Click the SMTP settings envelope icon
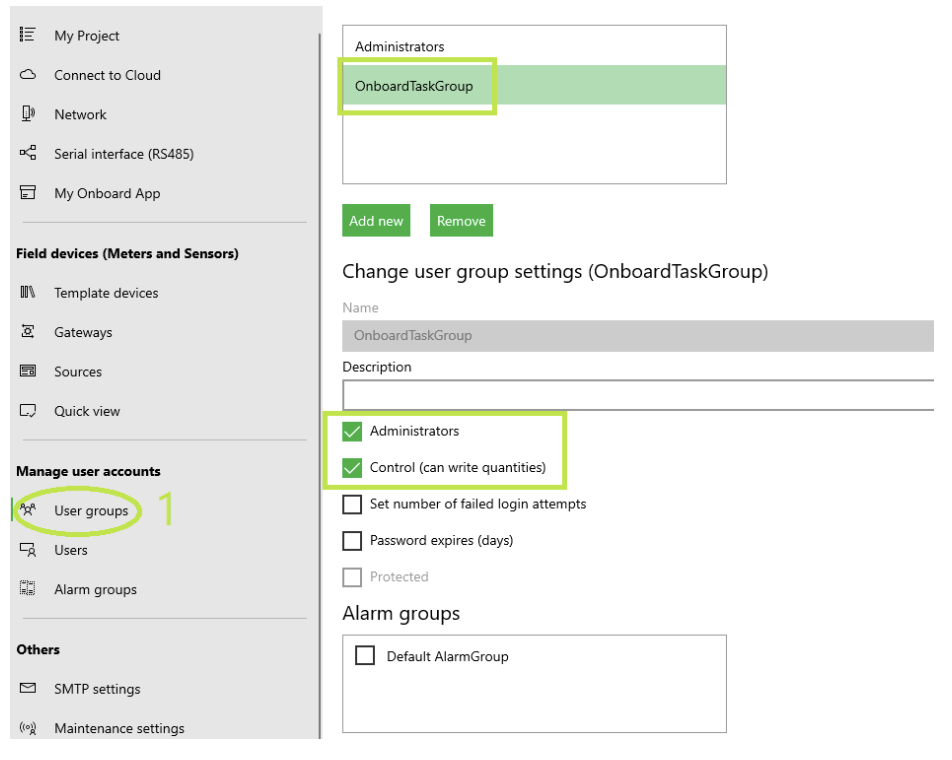The height and width of the screenshot is (760, 952). tap(27, 688)
